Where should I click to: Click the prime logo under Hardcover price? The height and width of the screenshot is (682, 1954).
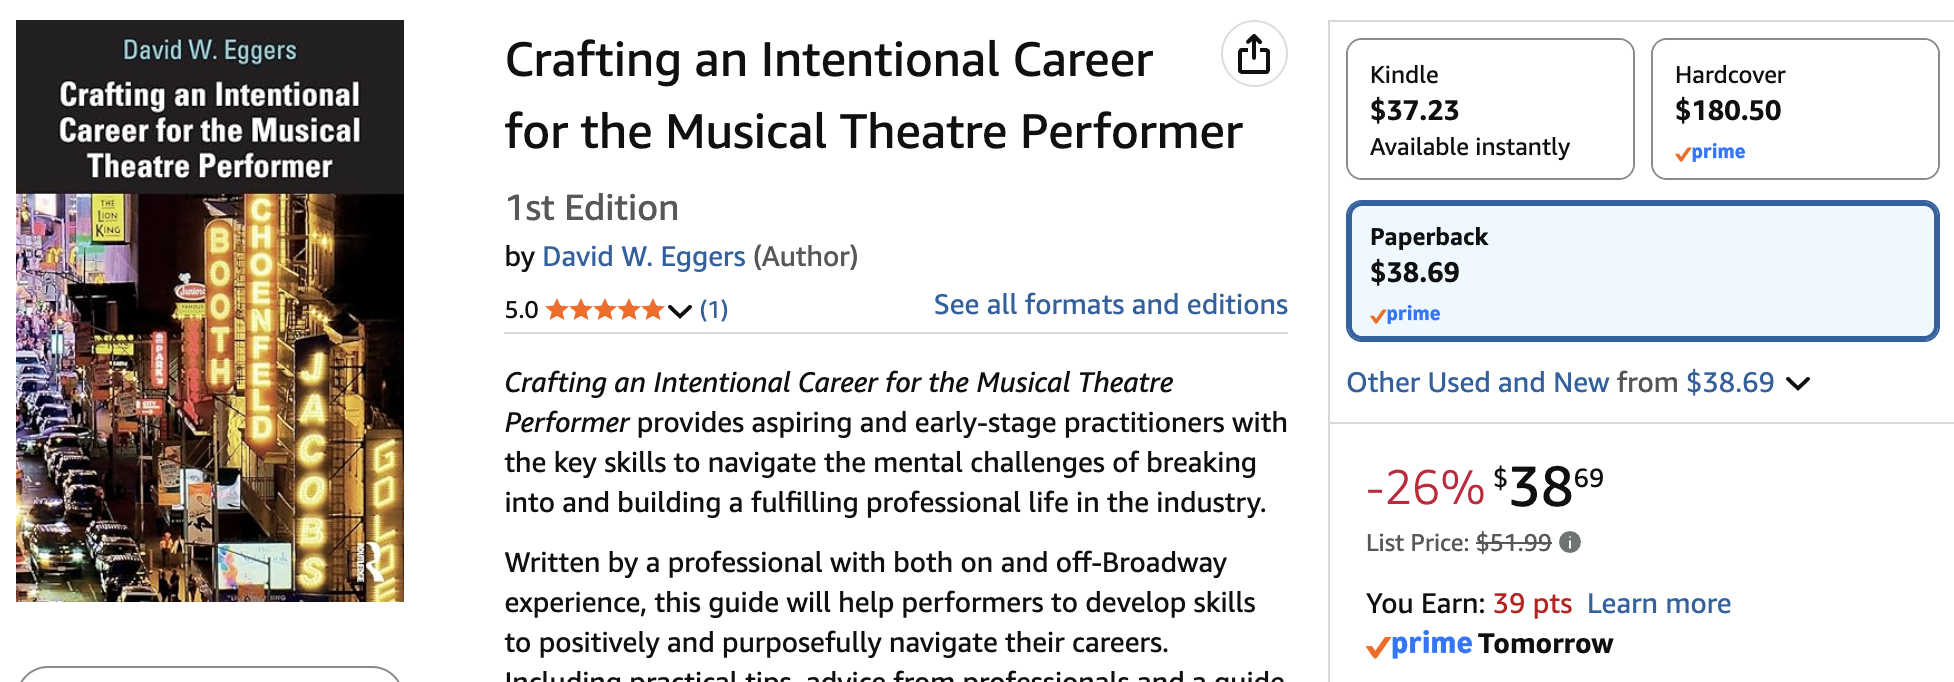click(x=1711, y=152)
